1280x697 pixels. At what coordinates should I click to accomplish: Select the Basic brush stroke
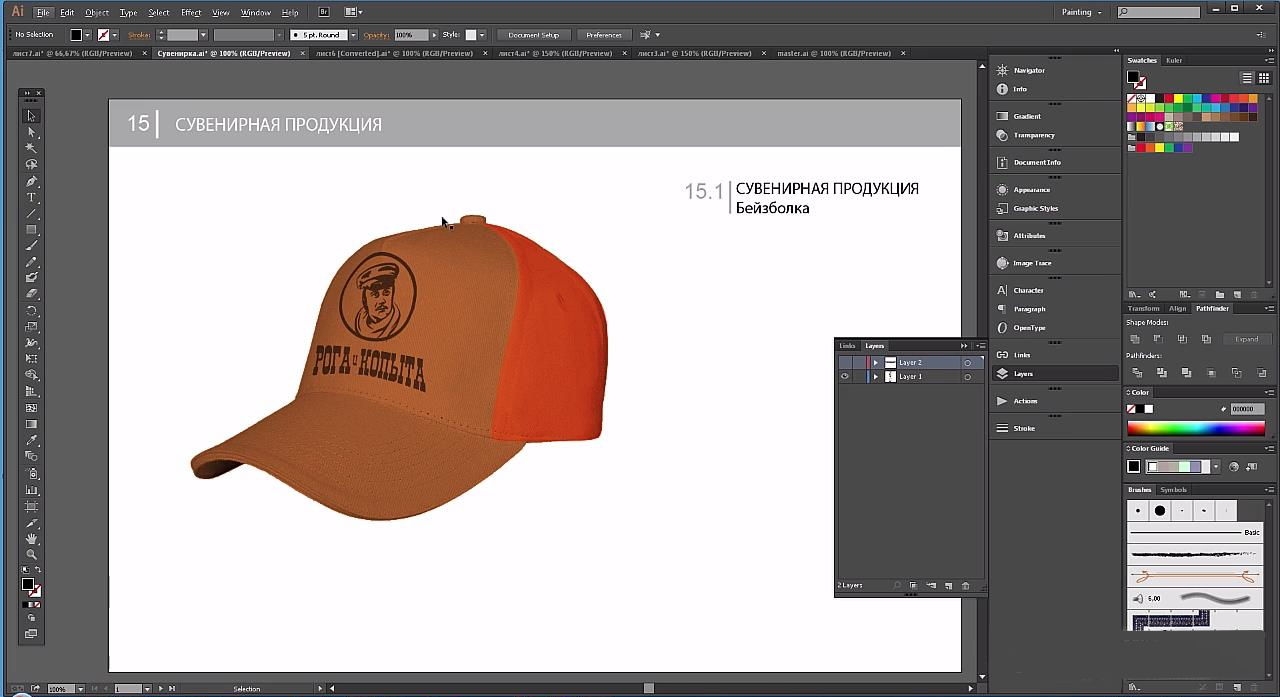(1194, 532)
